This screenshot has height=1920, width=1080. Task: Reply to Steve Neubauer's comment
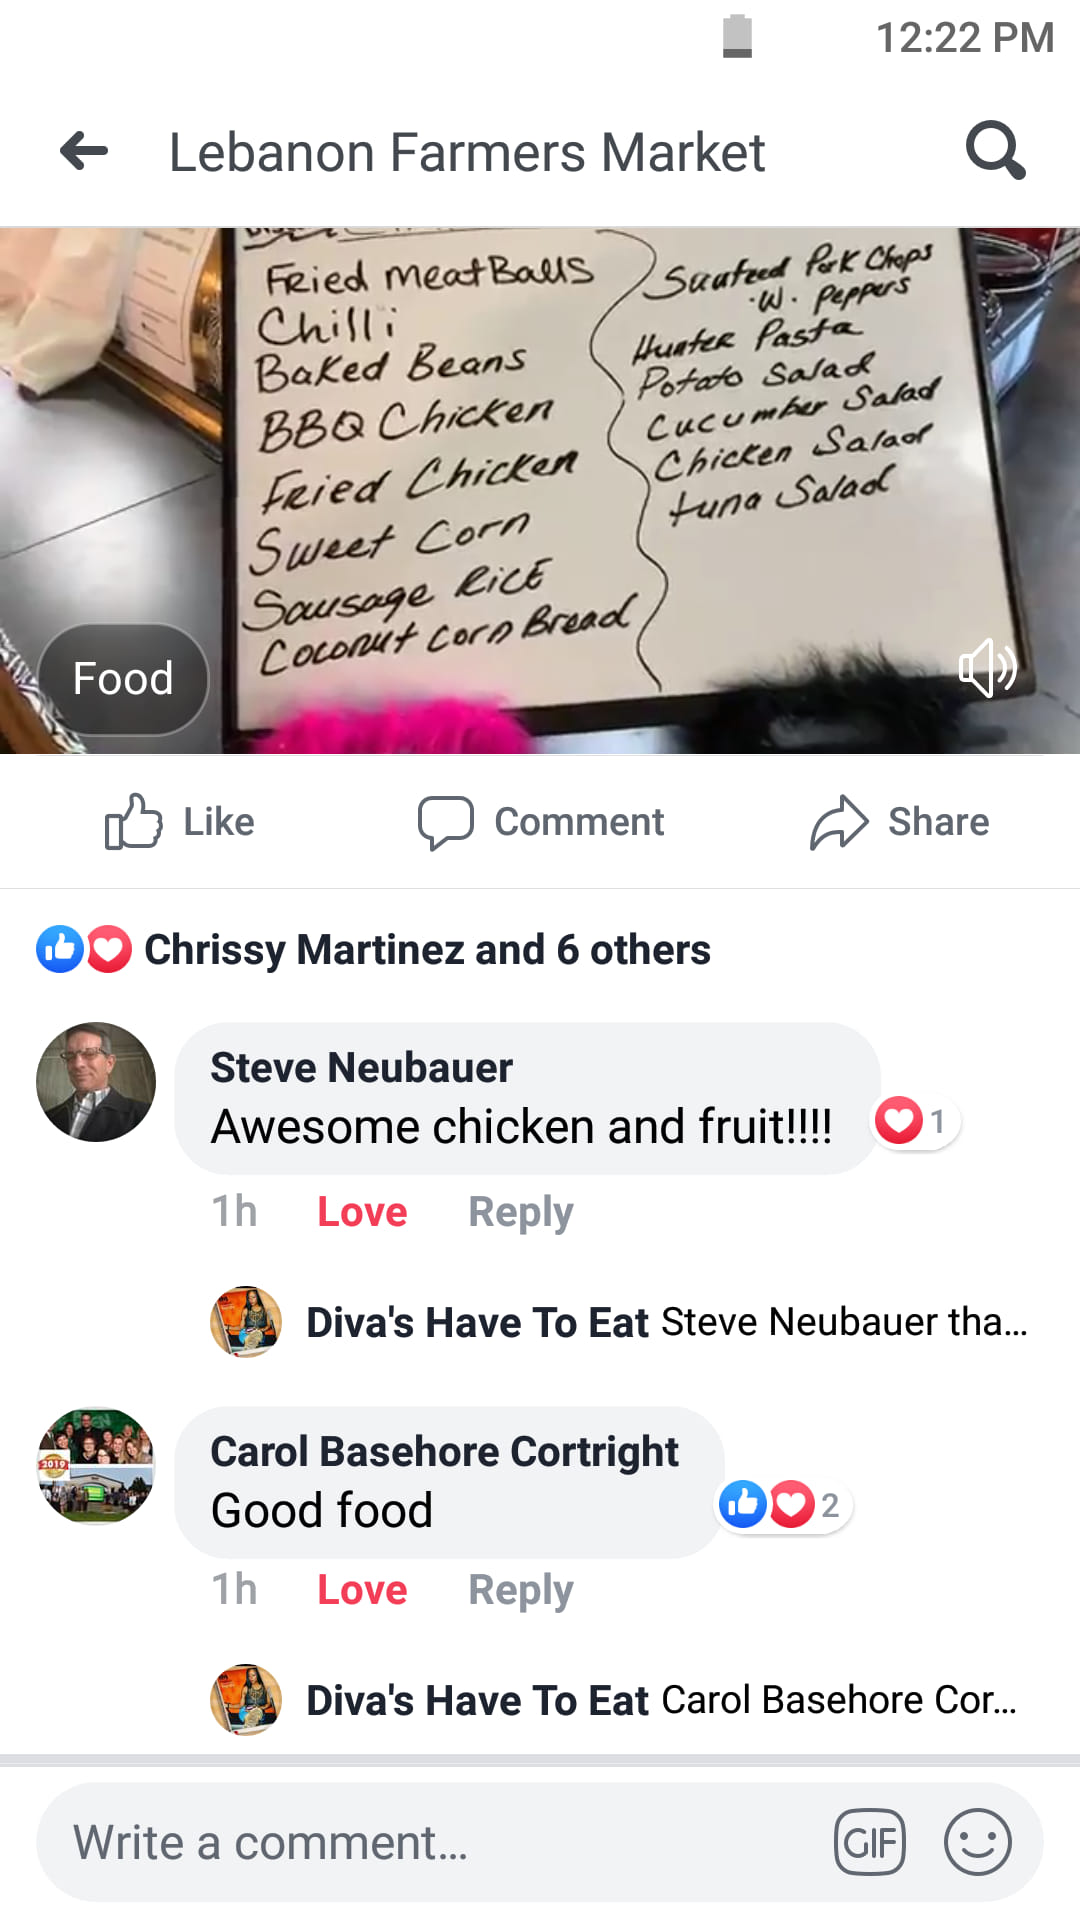(521, 1212)
